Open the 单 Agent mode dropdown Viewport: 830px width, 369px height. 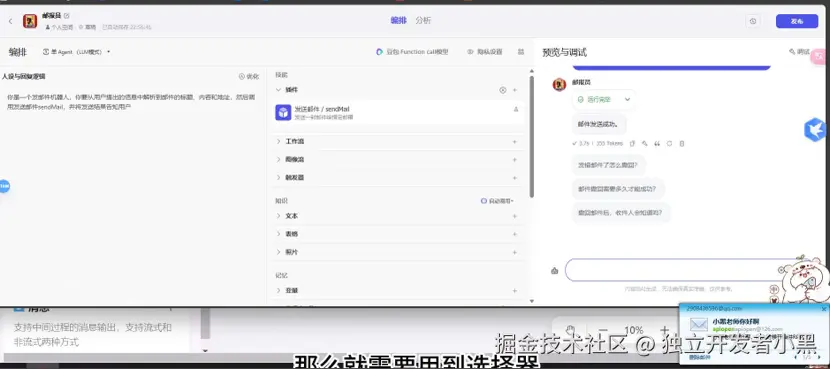[77, 52]
